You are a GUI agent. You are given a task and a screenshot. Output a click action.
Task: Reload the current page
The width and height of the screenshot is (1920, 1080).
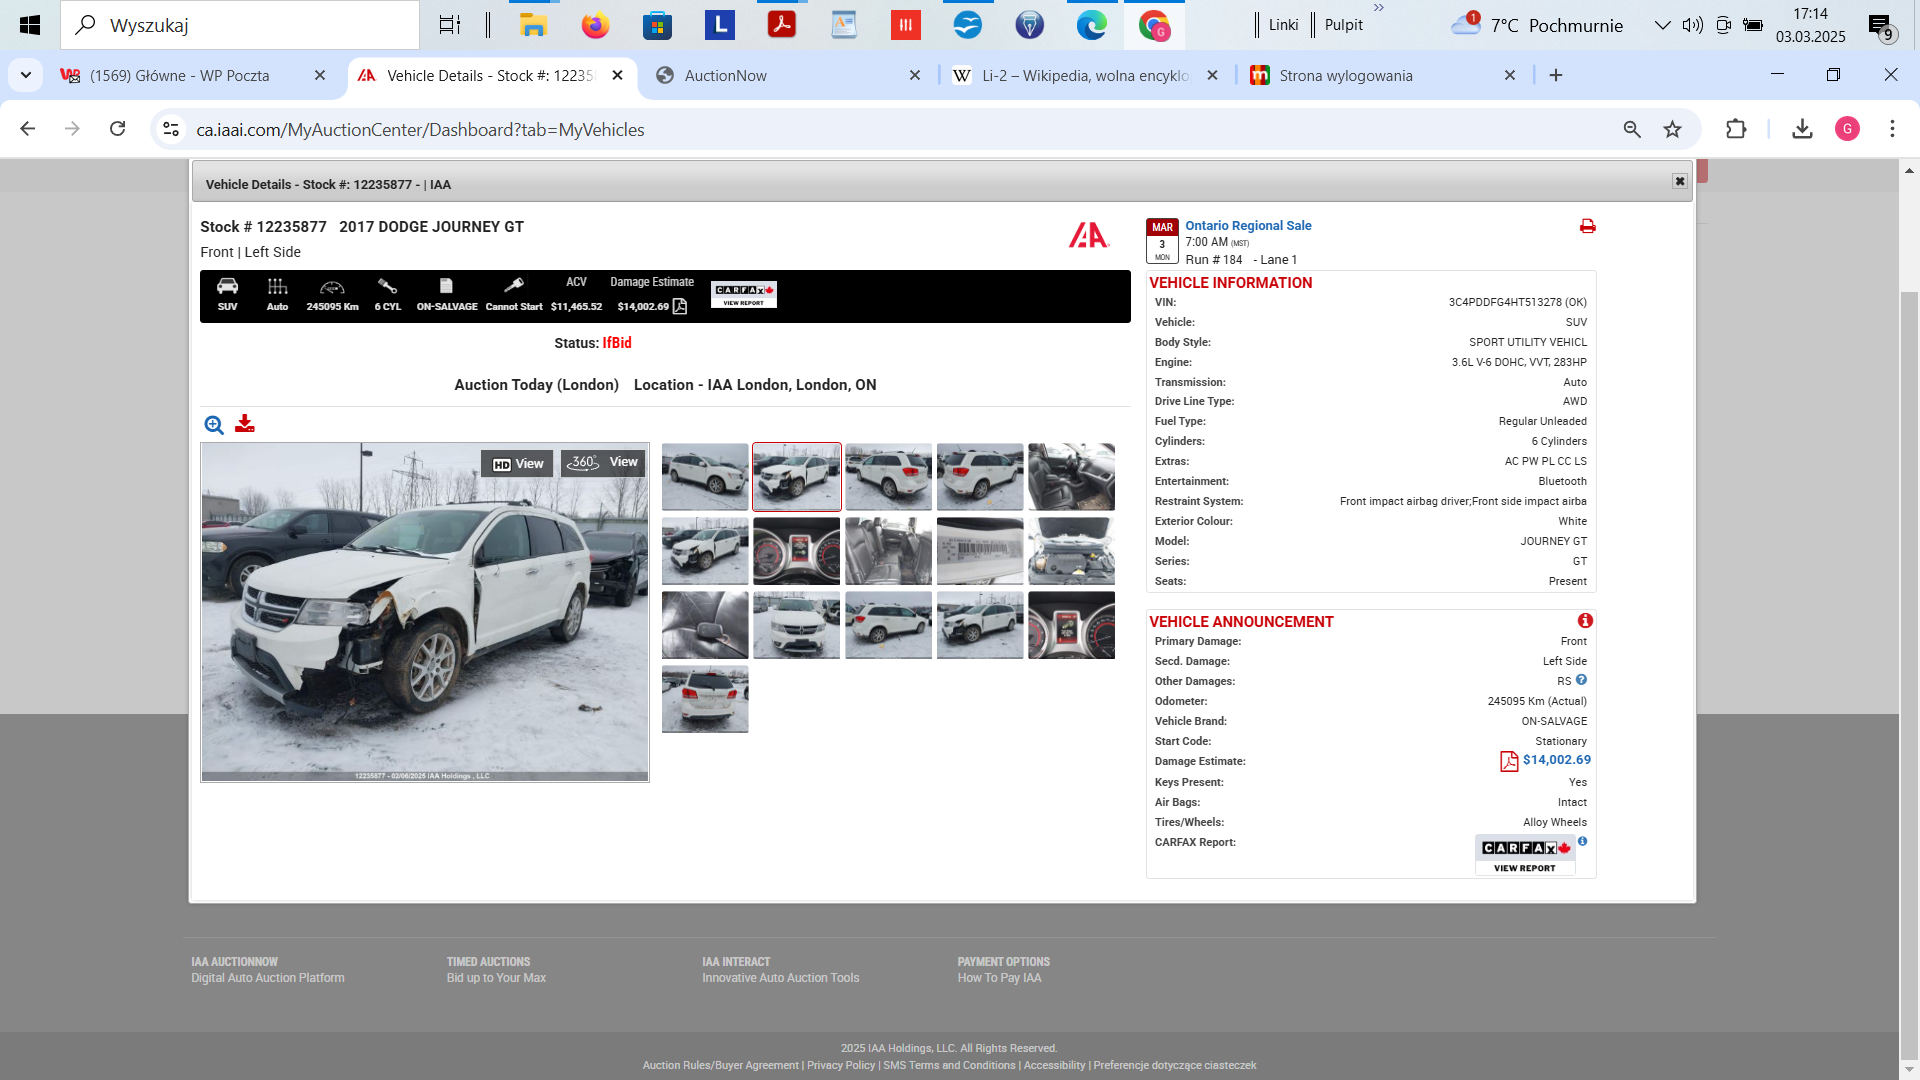click(x=118, y=129)
